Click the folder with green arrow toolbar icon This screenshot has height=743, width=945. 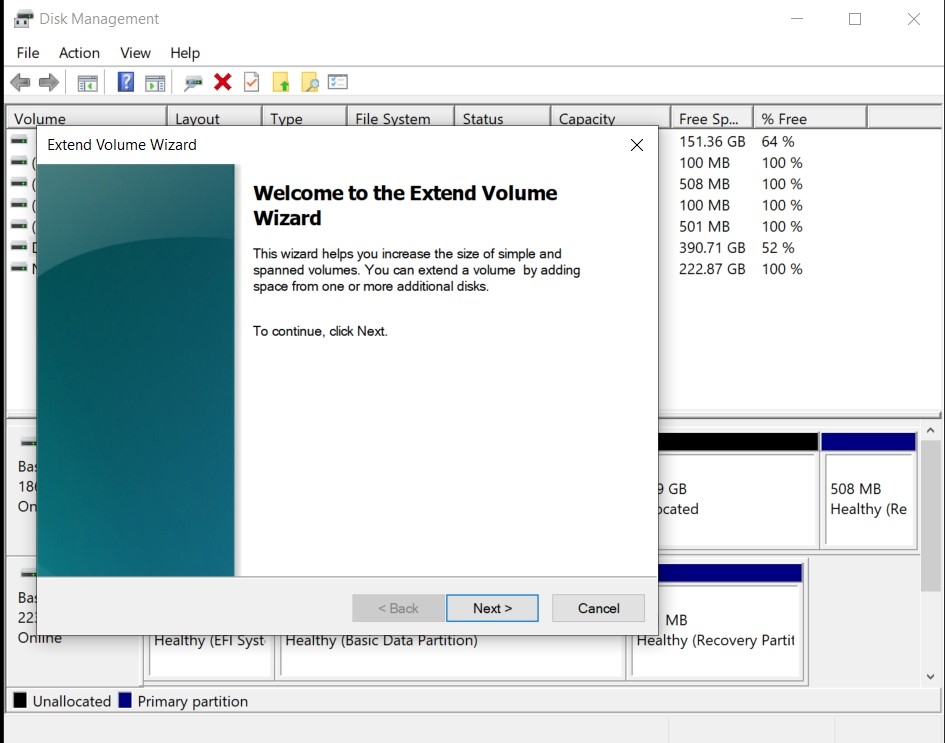click(283, 81)
